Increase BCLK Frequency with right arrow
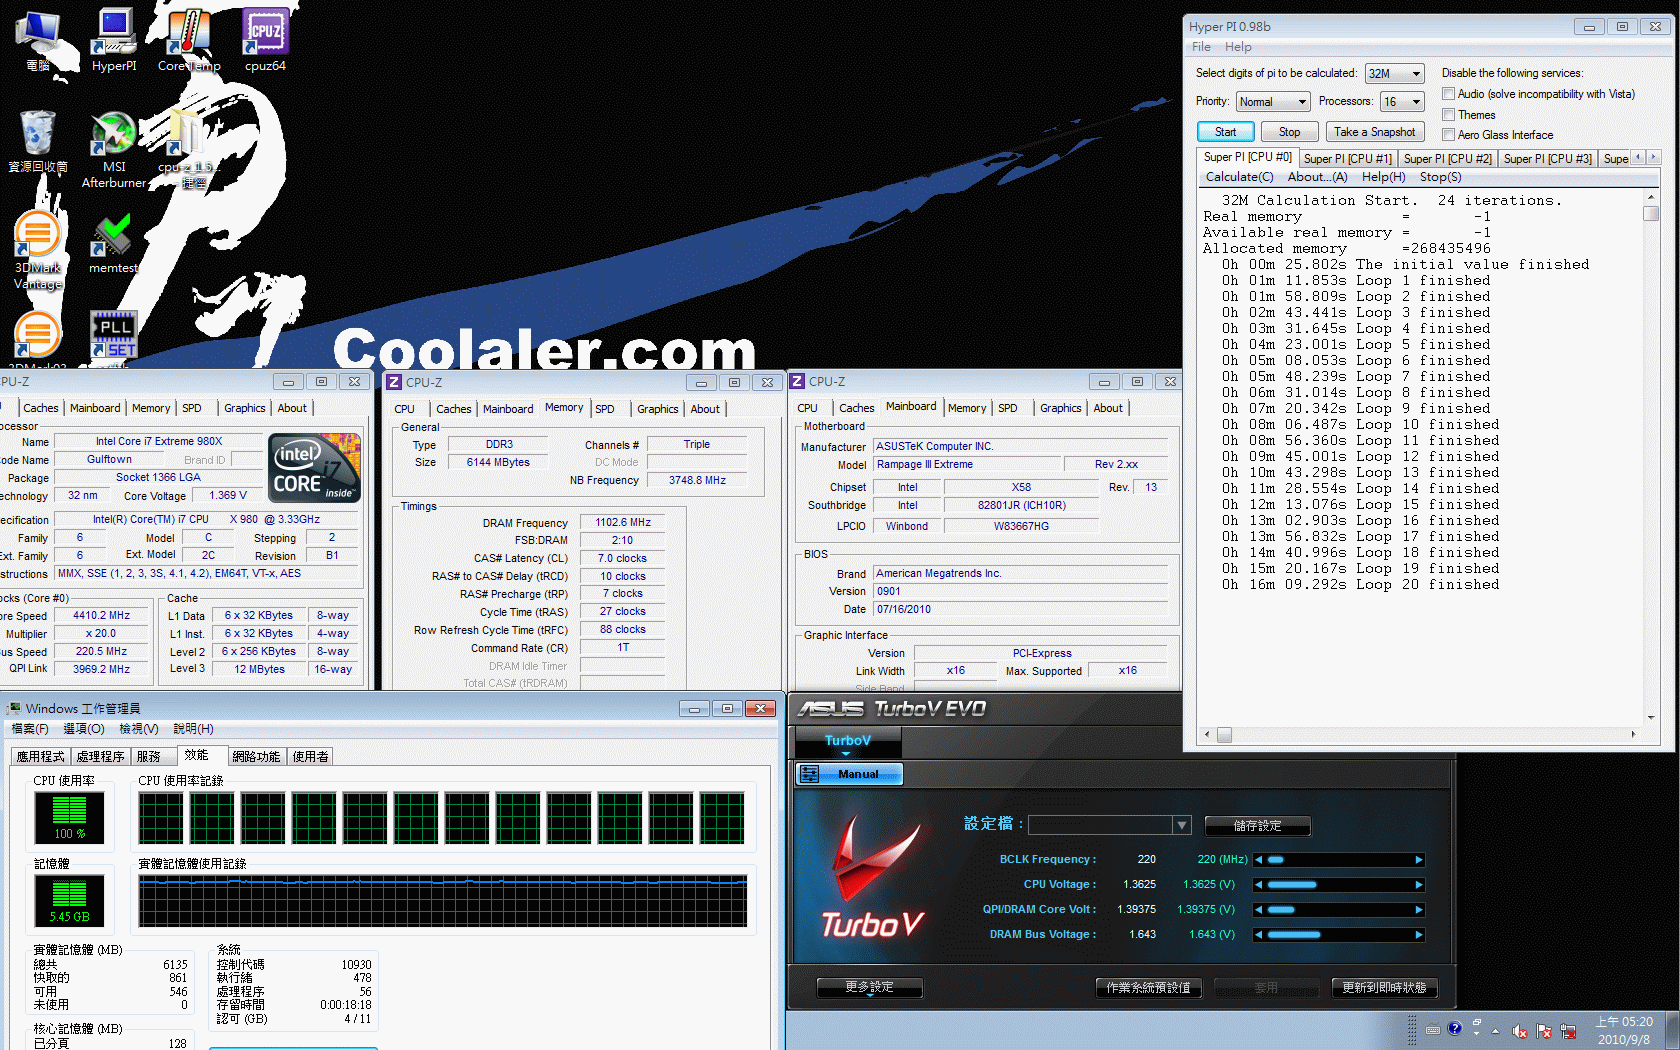The image size is (1680, 1050). point(1419,860)
